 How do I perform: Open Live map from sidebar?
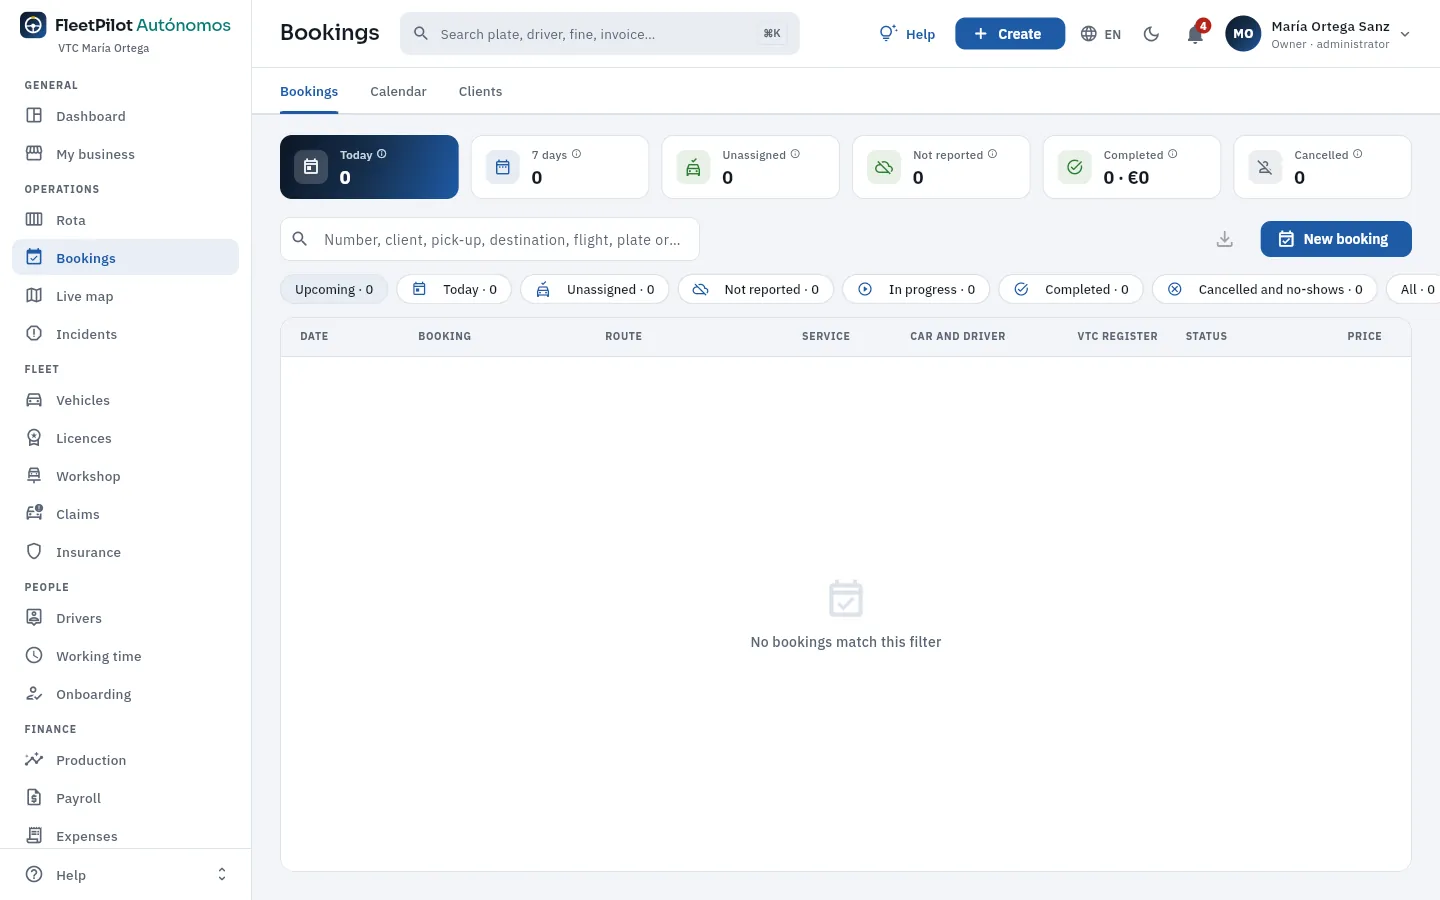(125, 296)
